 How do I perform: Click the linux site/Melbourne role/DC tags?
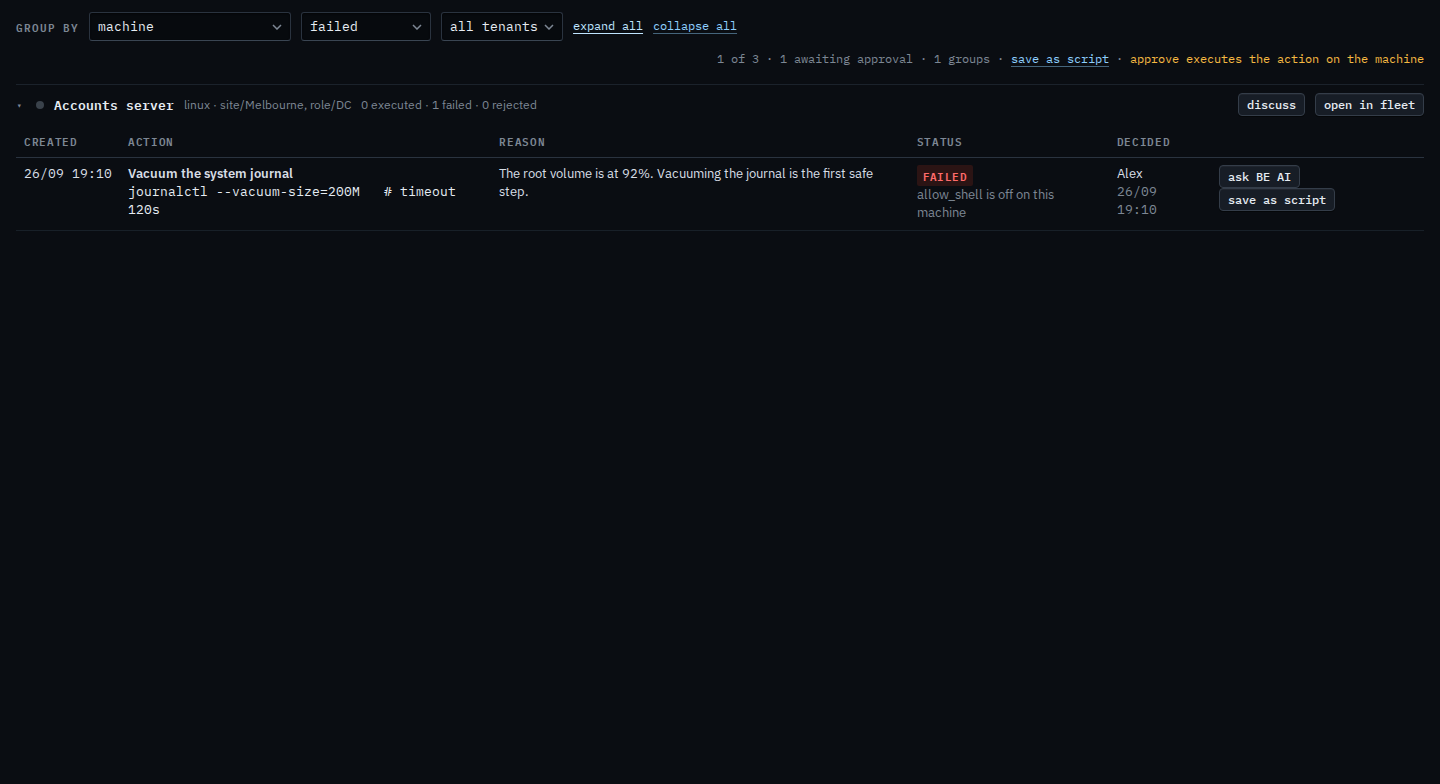click(x=268, y=105)
